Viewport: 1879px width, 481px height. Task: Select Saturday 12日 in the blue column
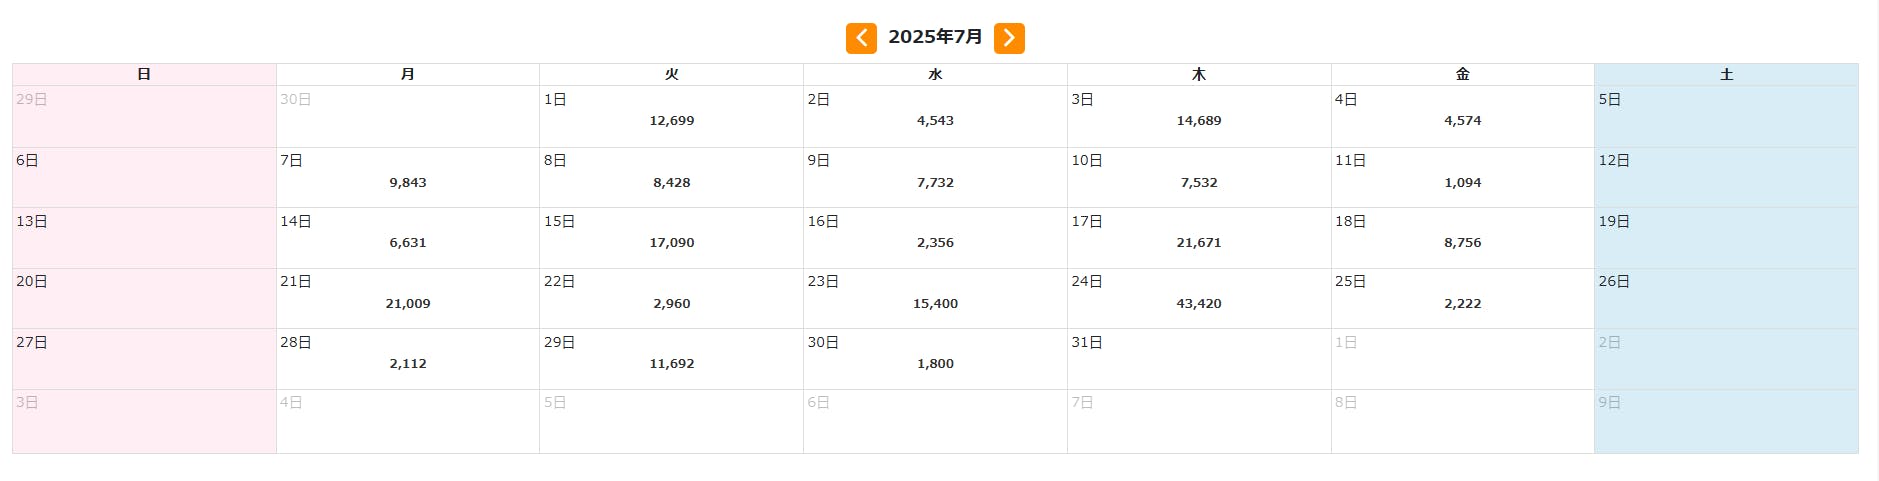coord(1726,178)
